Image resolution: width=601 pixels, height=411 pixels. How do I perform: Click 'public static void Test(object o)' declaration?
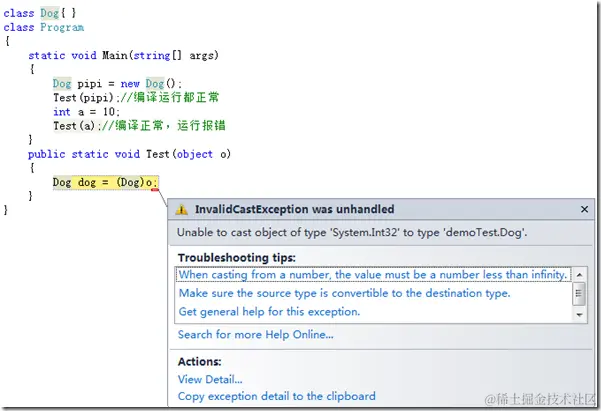[129, 154]
